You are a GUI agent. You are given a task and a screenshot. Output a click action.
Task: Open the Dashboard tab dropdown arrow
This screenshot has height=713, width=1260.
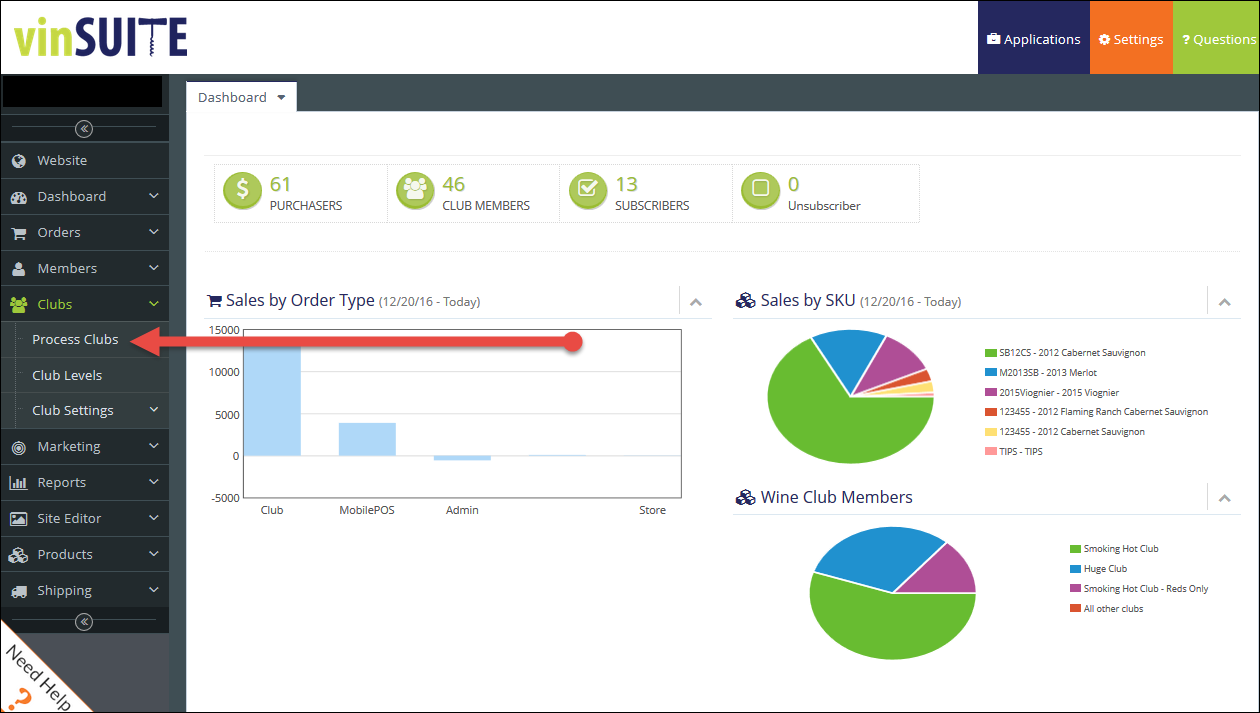[x=281, y=98]
